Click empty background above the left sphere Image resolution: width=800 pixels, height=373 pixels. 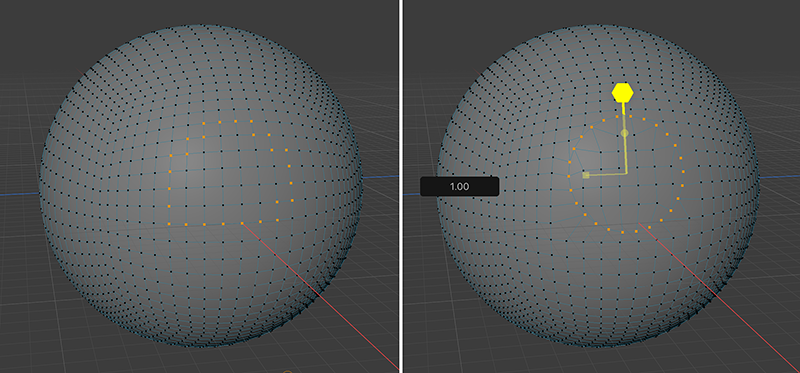coord(199,11)
